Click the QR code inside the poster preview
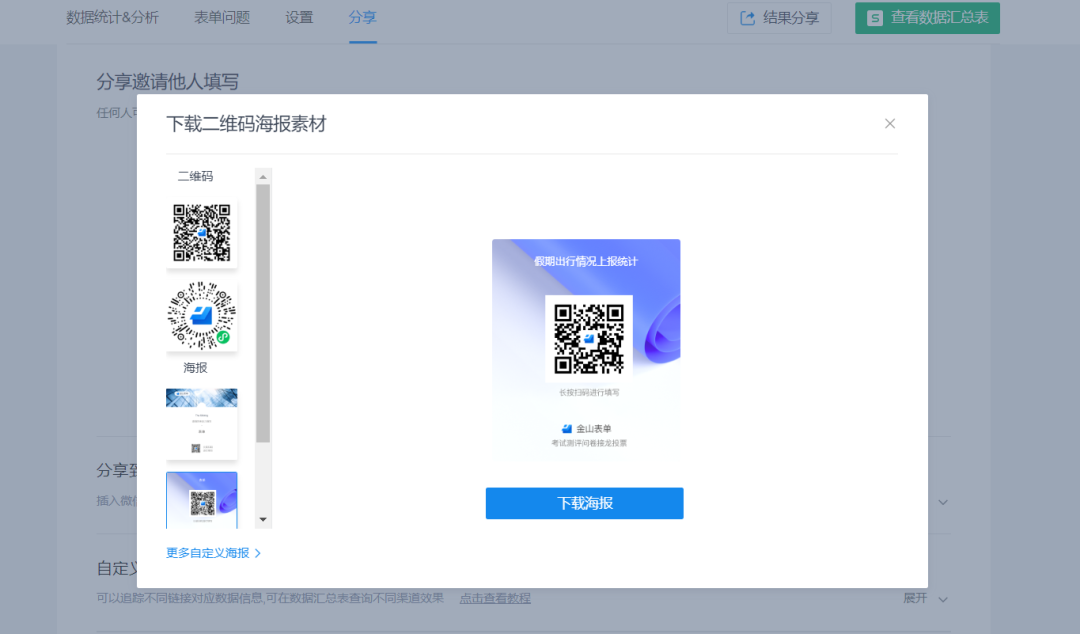The image size is (1080, 634). [x=589, y=338]
